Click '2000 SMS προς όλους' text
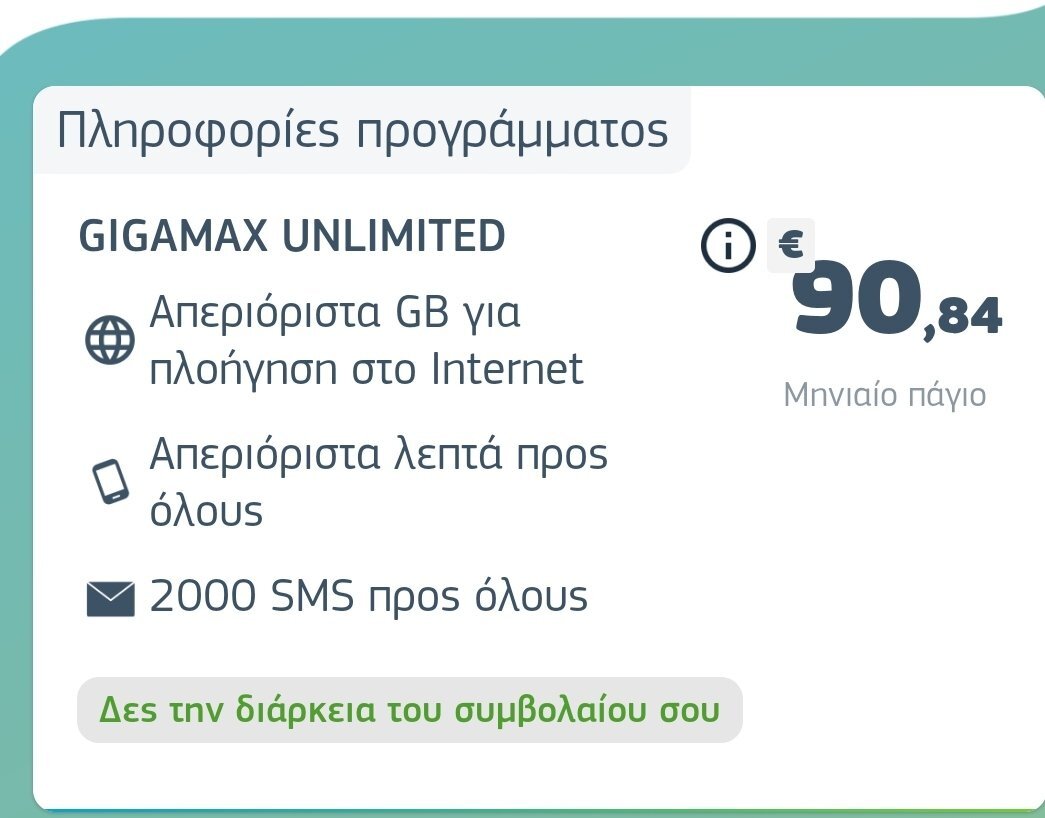The width and height of the screenshot is (1045, 818). click(x=369, y=597)
